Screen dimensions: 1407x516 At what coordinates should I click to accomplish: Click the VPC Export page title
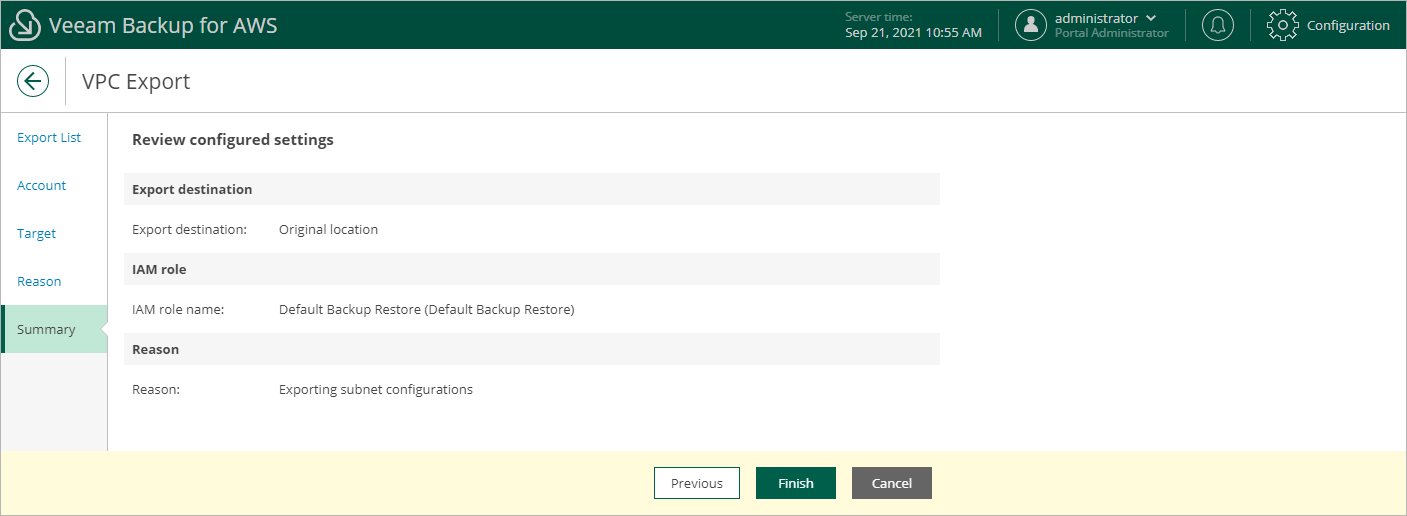point(136,82)
